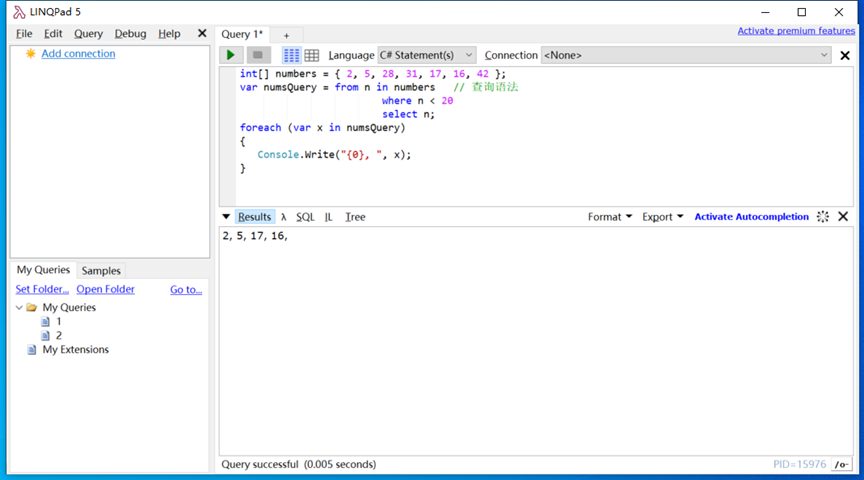
Task: Click the Query successful status text
Action: [299, 465]
